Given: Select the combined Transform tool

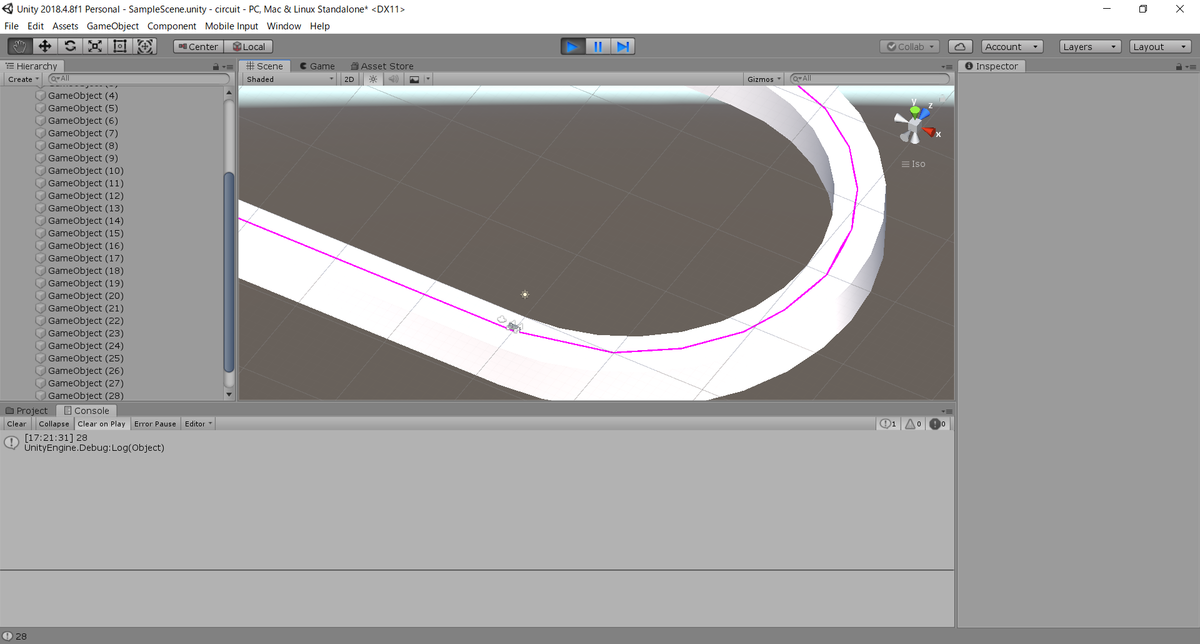Looking at the screenshot, I should [145, 46].
